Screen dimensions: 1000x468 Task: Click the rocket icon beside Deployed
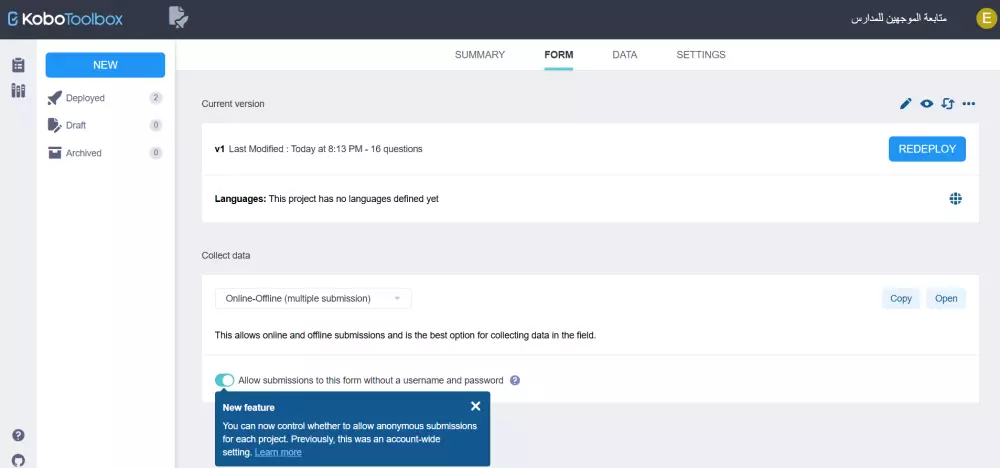click(55, 98)
